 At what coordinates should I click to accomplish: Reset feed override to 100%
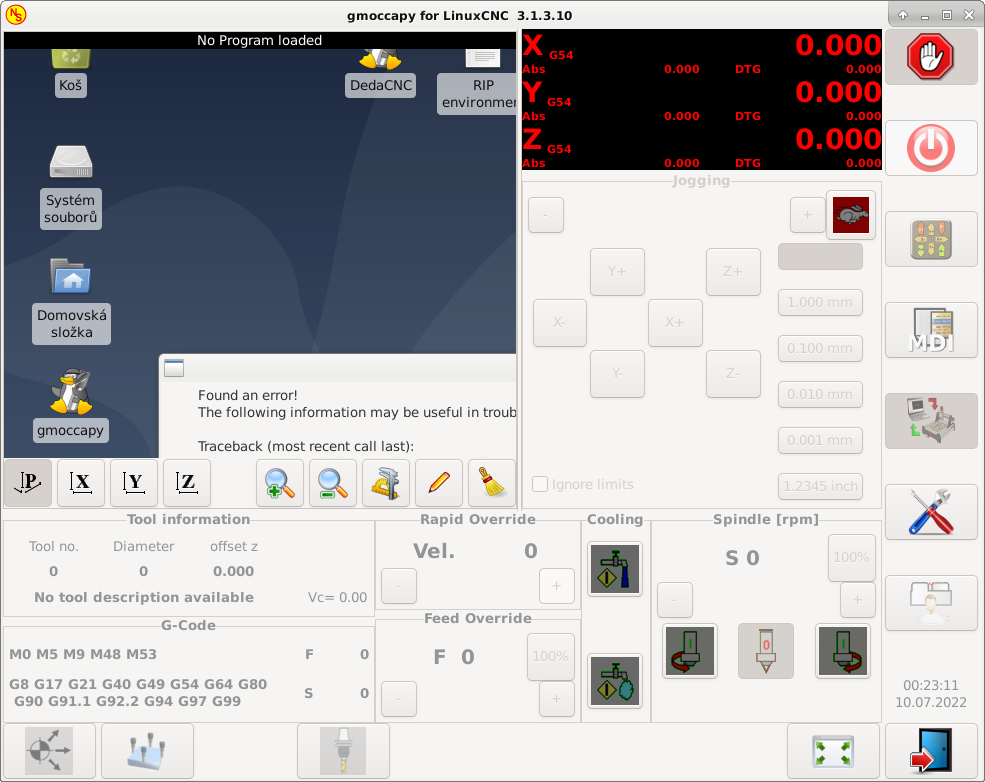551,656
